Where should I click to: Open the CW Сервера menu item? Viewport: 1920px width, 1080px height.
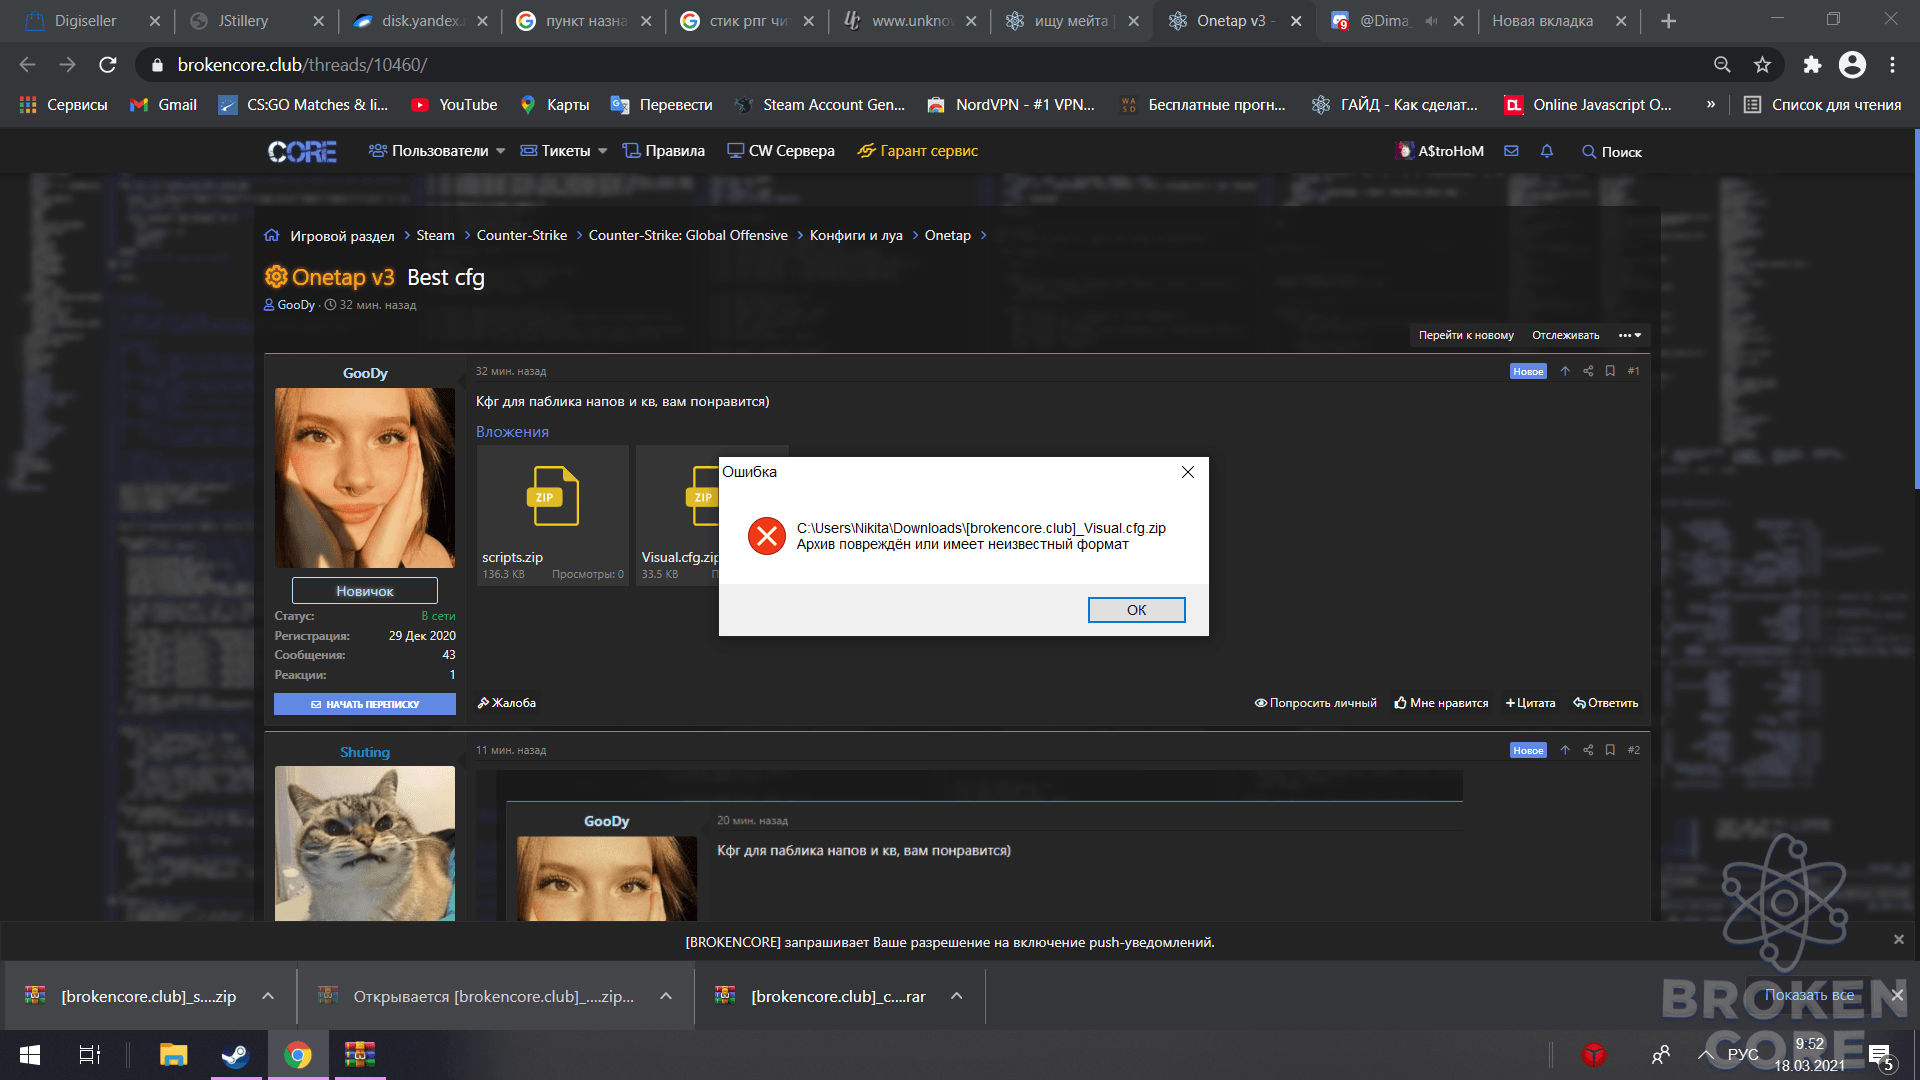[781, 151]
